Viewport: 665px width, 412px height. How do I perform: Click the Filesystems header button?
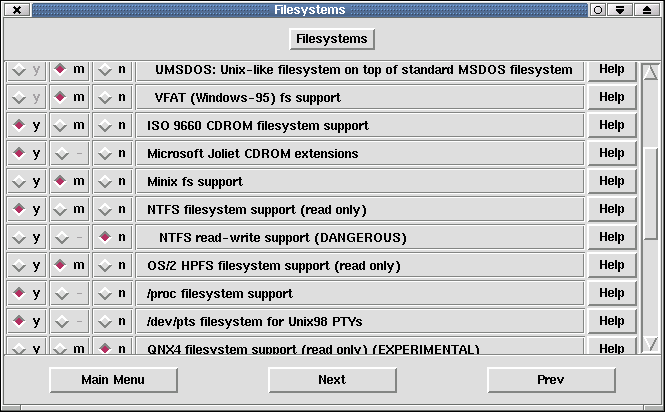pyautogui.click(x=332, y=39)
